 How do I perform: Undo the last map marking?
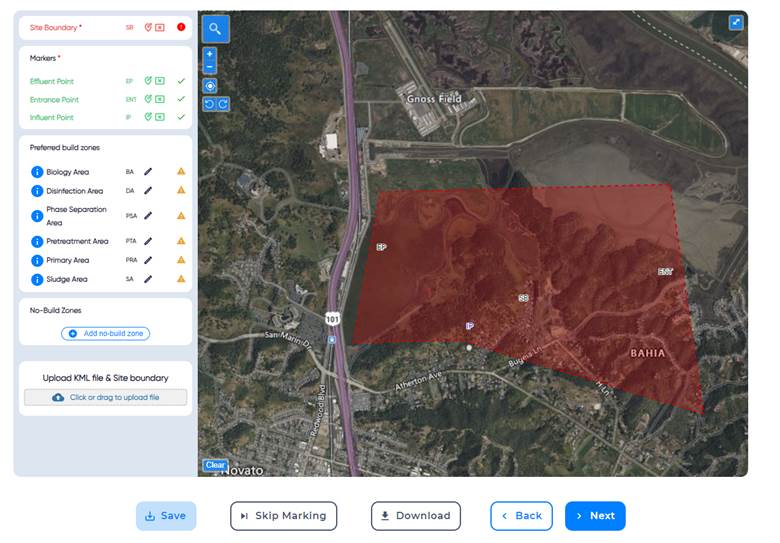tap(209, 104)
